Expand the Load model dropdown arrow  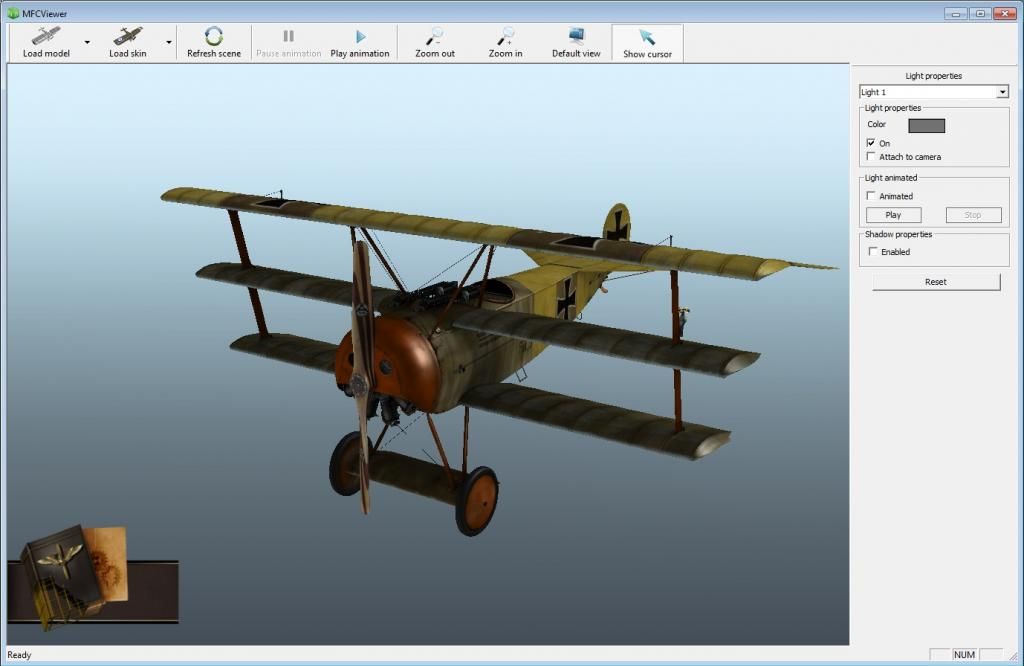click(x=87, y=43)
